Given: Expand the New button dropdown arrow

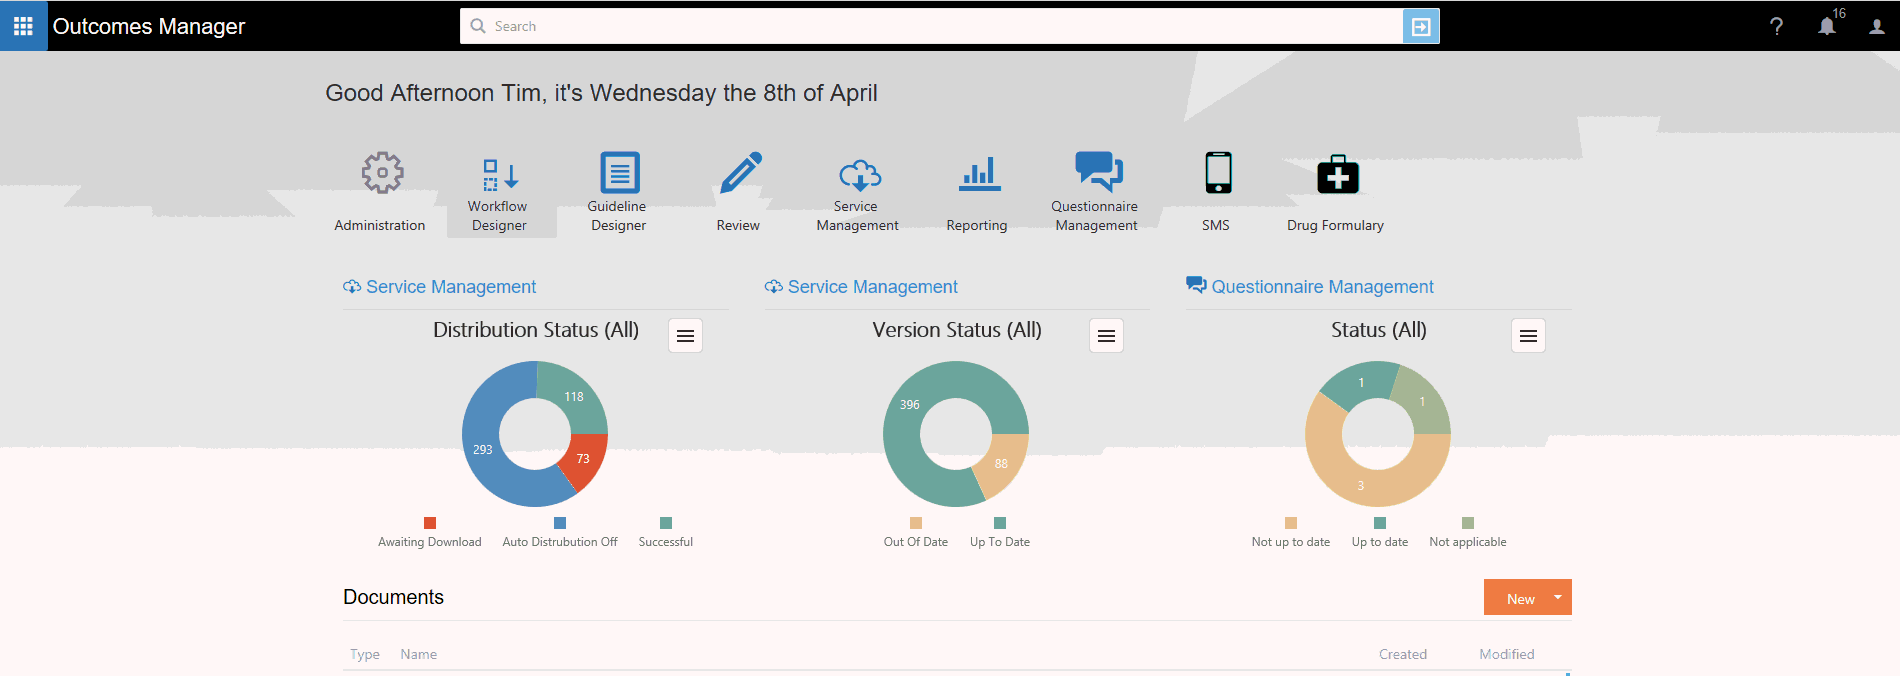Looking at the screenshot, I should [x=1557, y=597].
